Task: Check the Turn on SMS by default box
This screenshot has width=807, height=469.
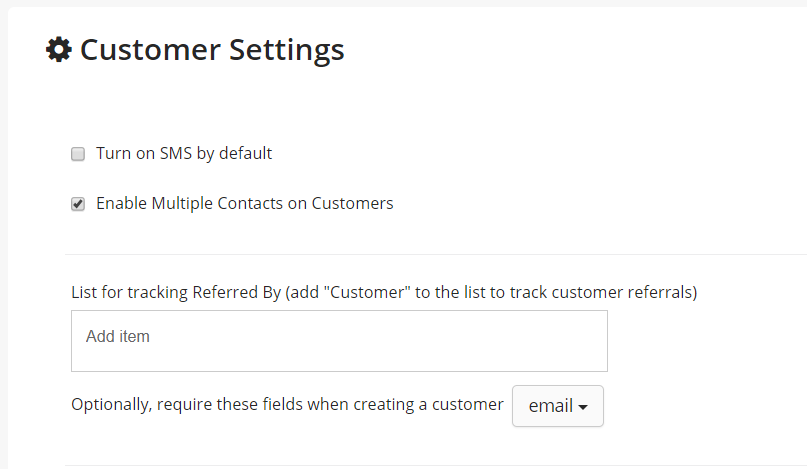Action: [78, 154]
